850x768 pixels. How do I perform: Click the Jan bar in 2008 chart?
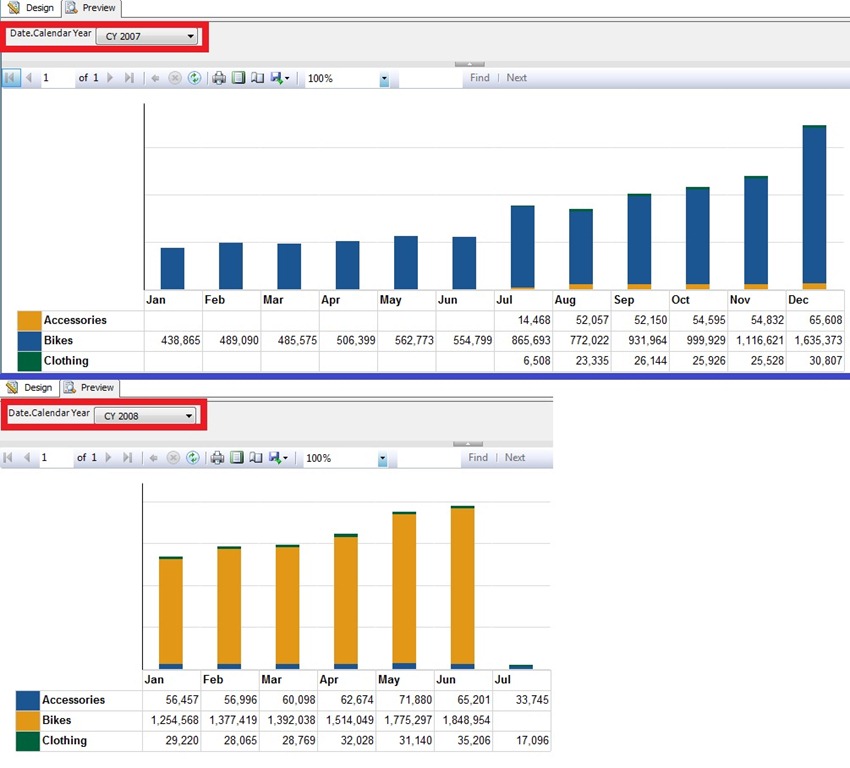171,613
